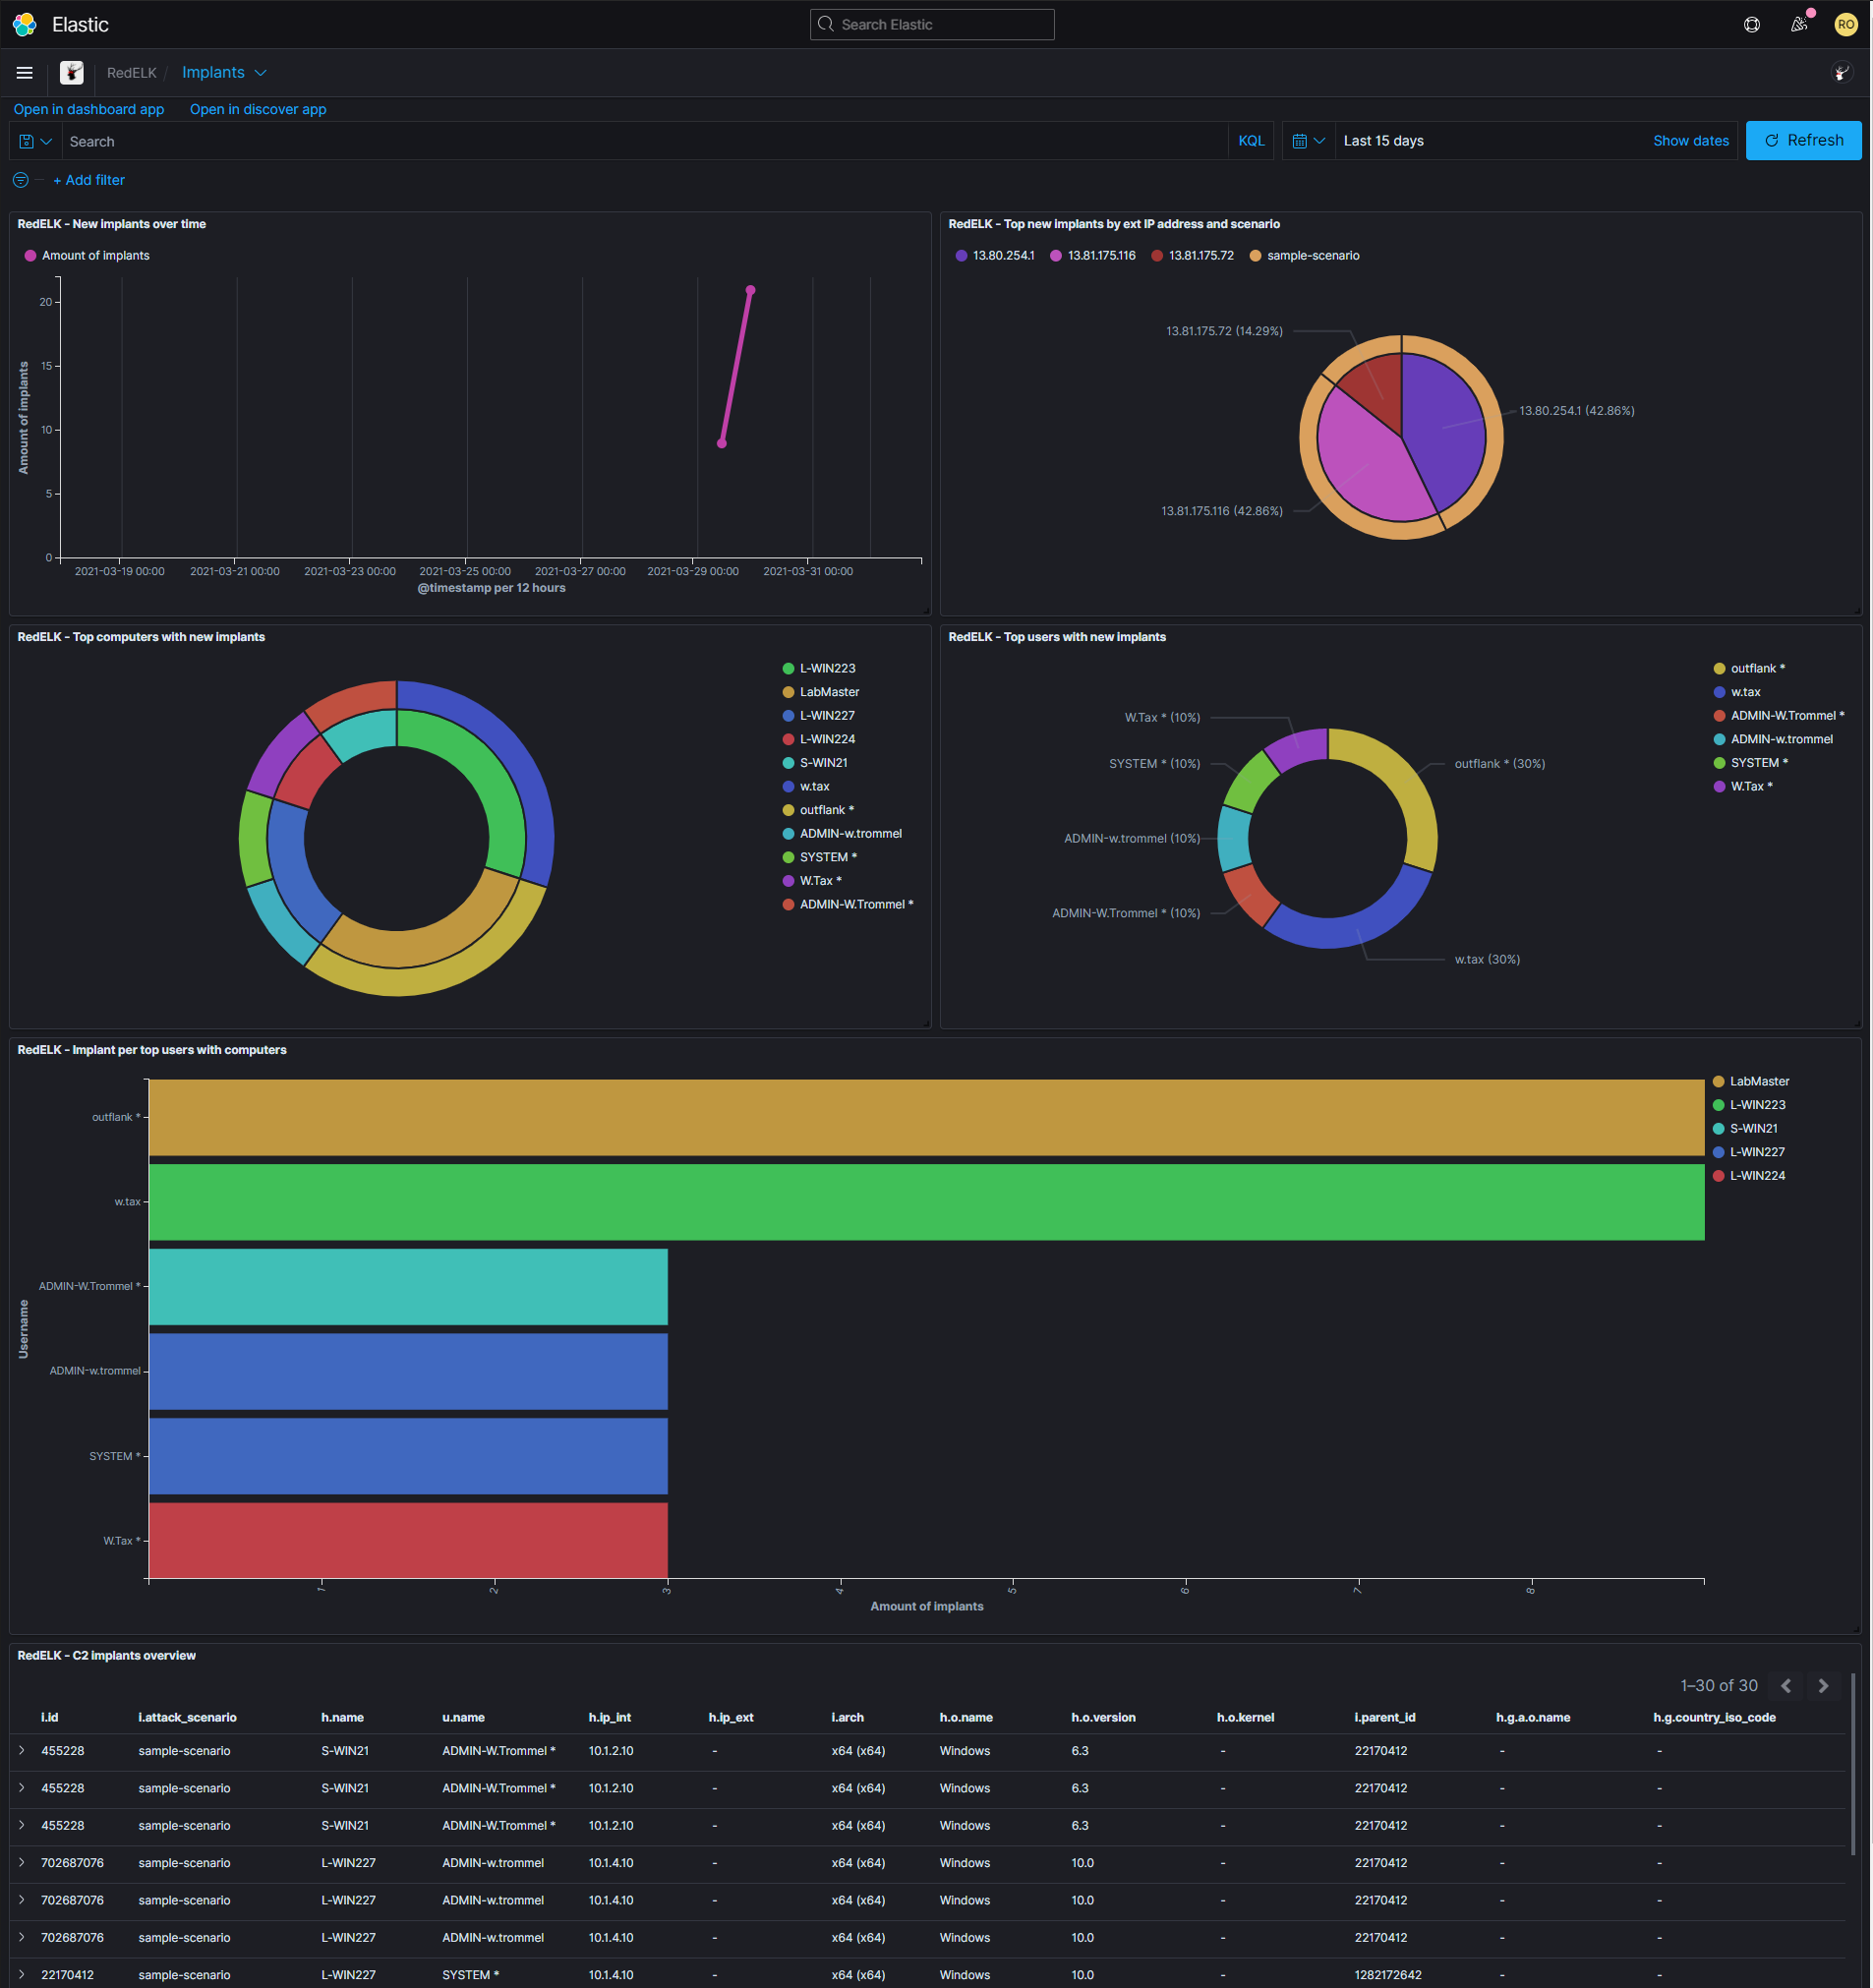Open the calendar quick date menu
The height and width of the screenshot is (1988, 1873).
1308,141
